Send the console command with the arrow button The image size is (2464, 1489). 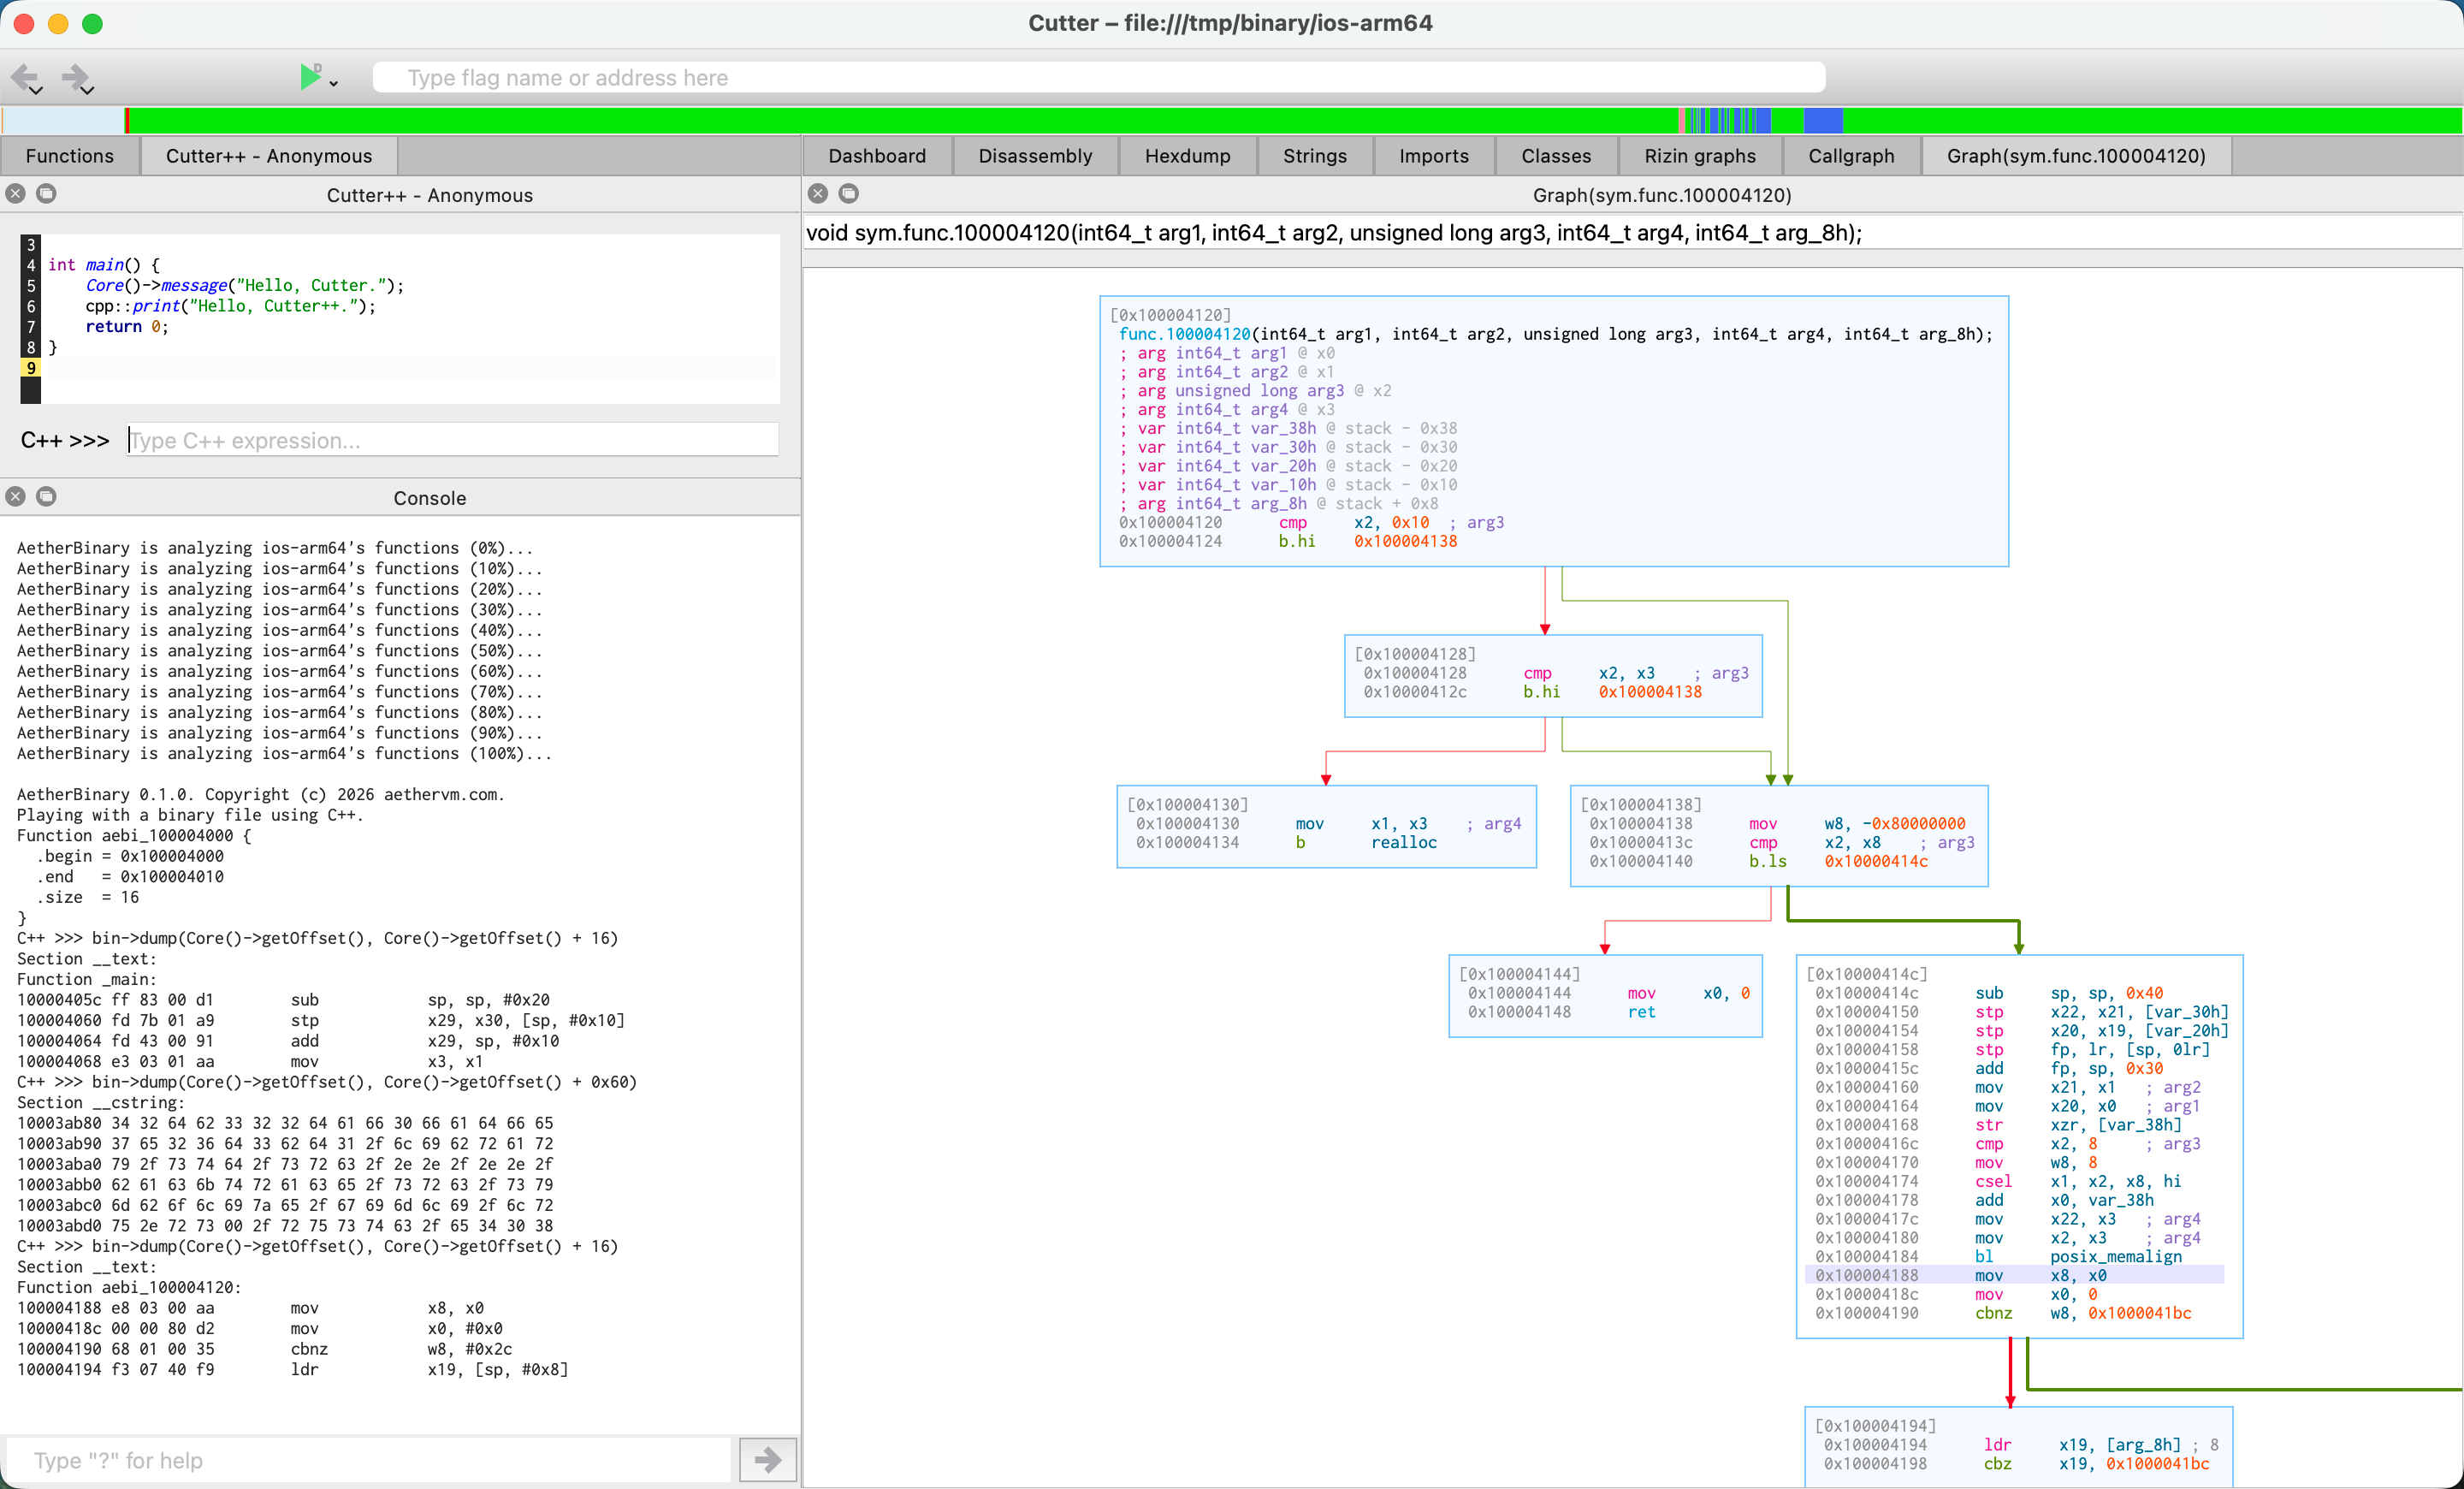coord(767,1460)
